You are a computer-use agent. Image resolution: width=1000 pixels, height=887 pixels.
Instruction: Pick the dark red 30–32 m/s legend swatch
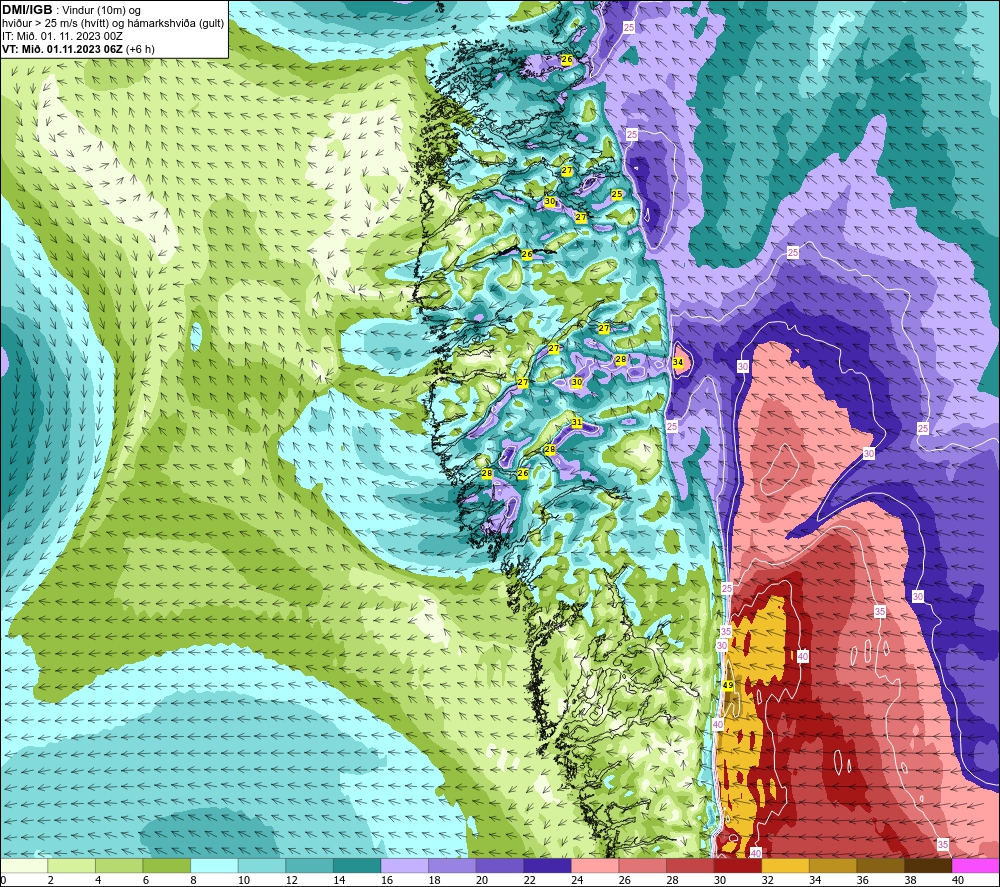(x=738, y=866)
